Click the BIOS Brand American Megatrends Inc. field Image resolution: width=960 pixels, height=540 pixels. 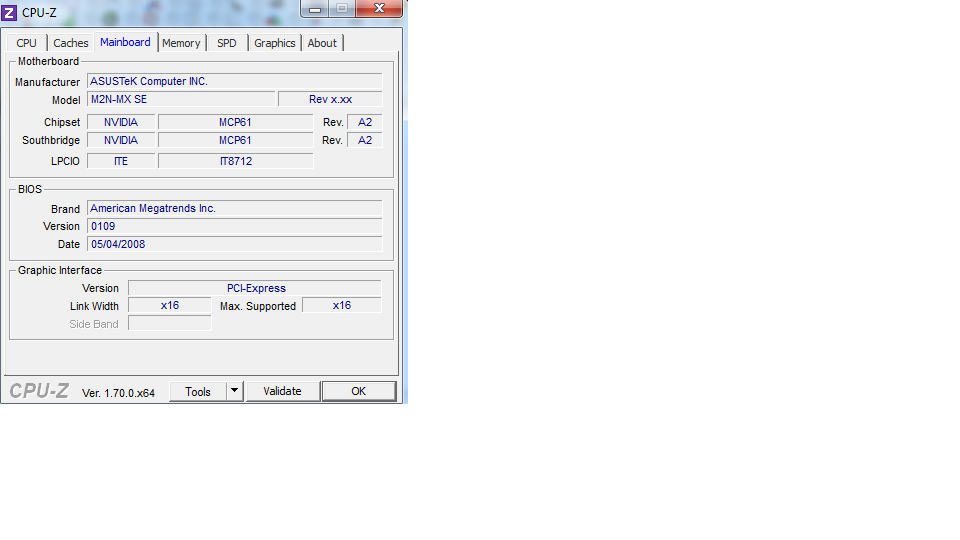coord(234,209)
